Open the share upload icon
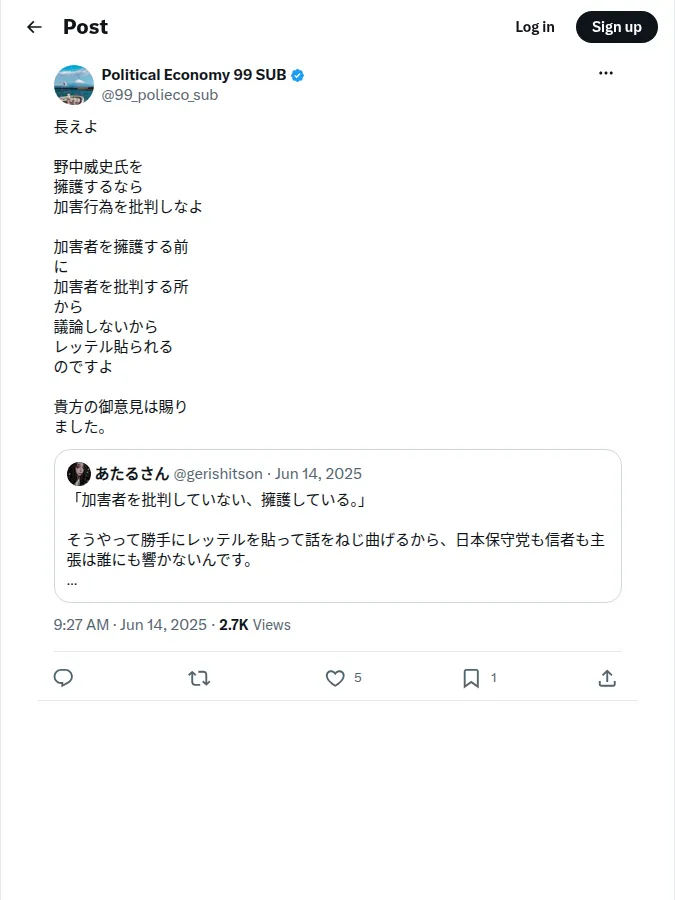The width and height of the screenshot is (675, 900). click(x=607, y=678)
